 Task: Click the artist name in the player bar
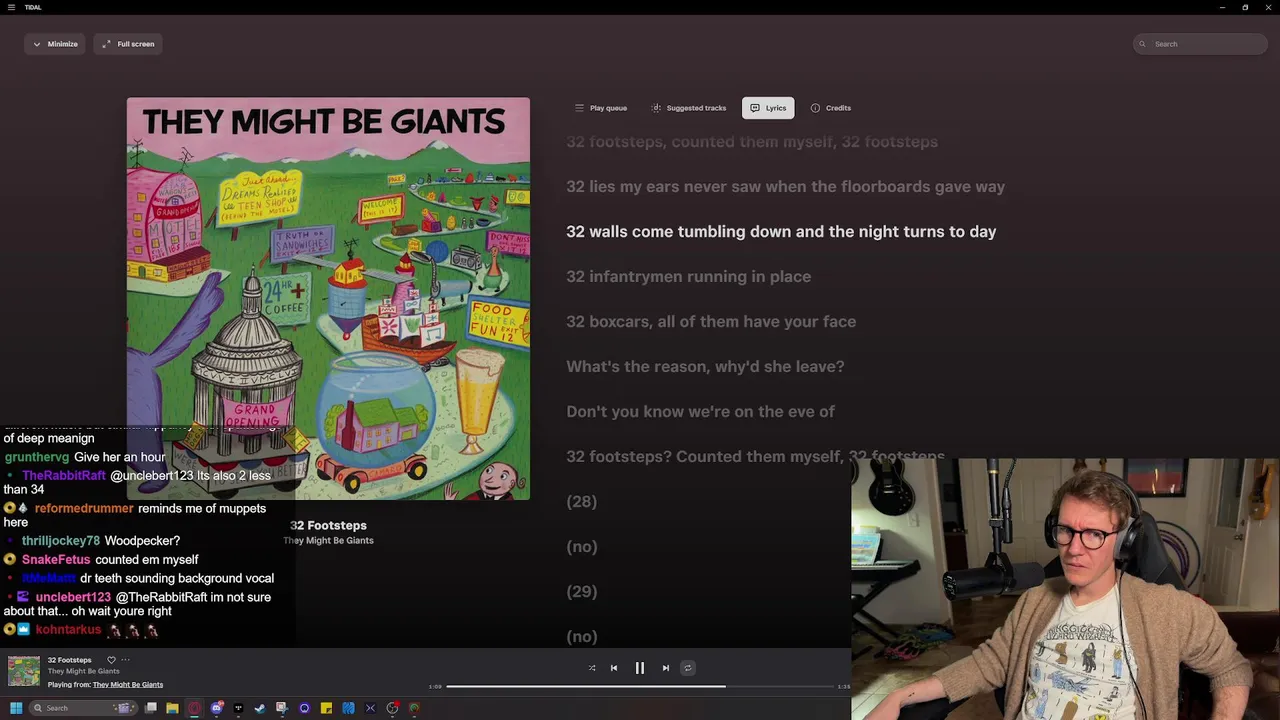tap(84, 671)
